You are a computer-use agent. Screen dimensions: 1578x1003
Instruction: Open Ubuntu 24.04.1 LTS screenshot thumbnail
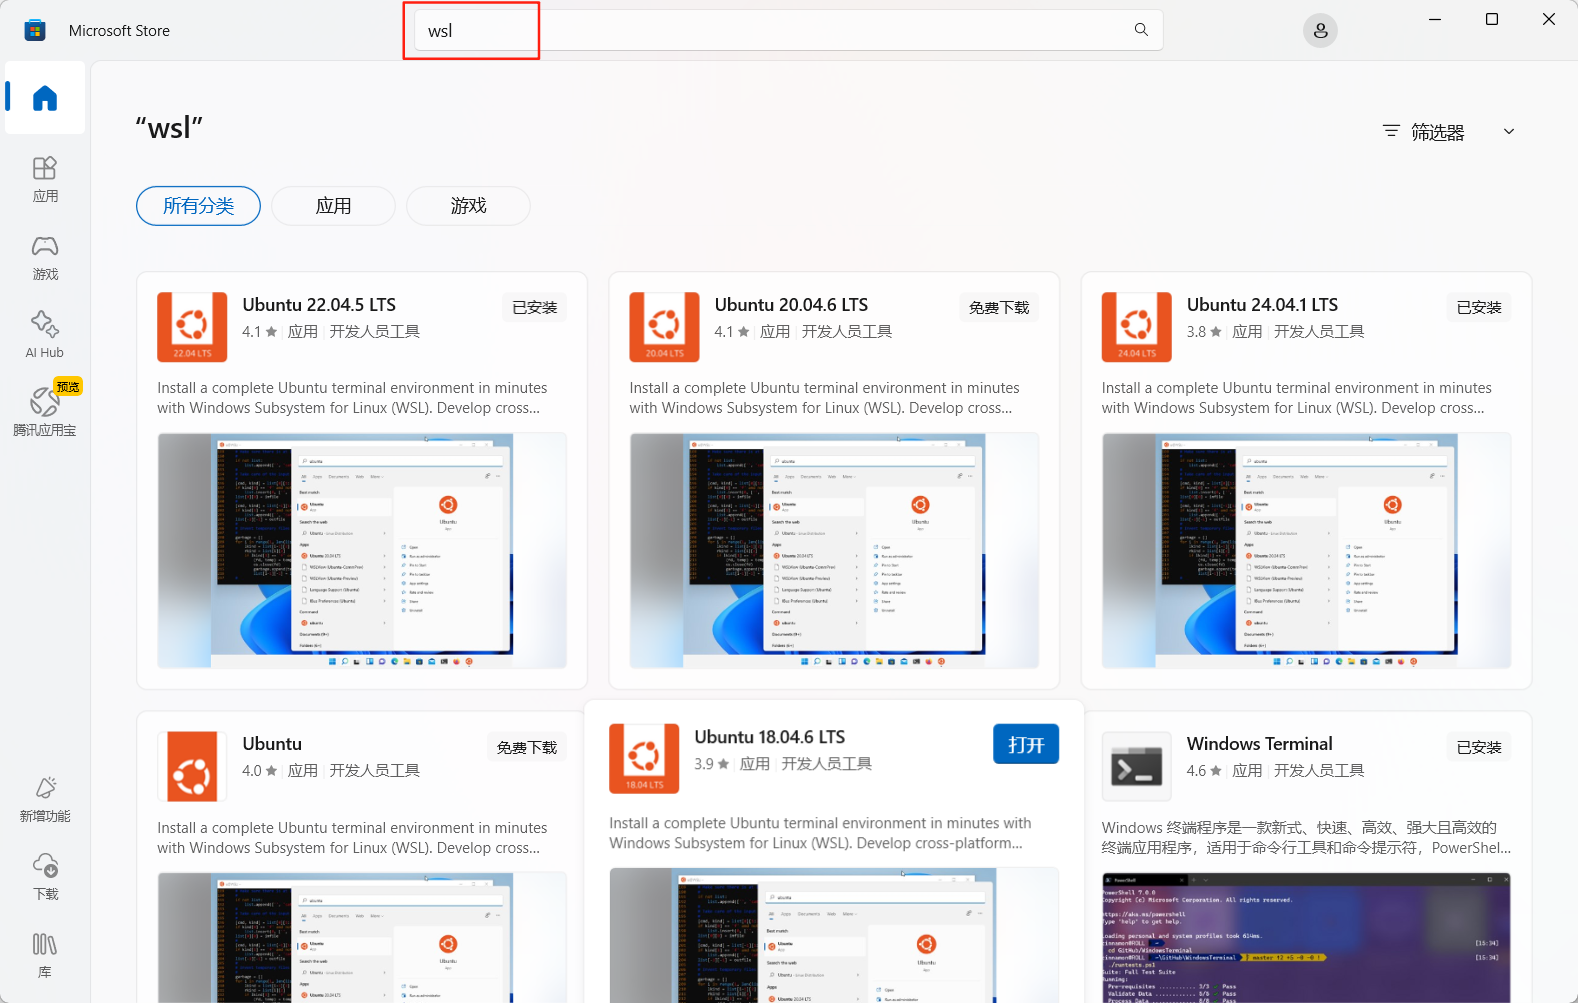tap(1306, 551)
